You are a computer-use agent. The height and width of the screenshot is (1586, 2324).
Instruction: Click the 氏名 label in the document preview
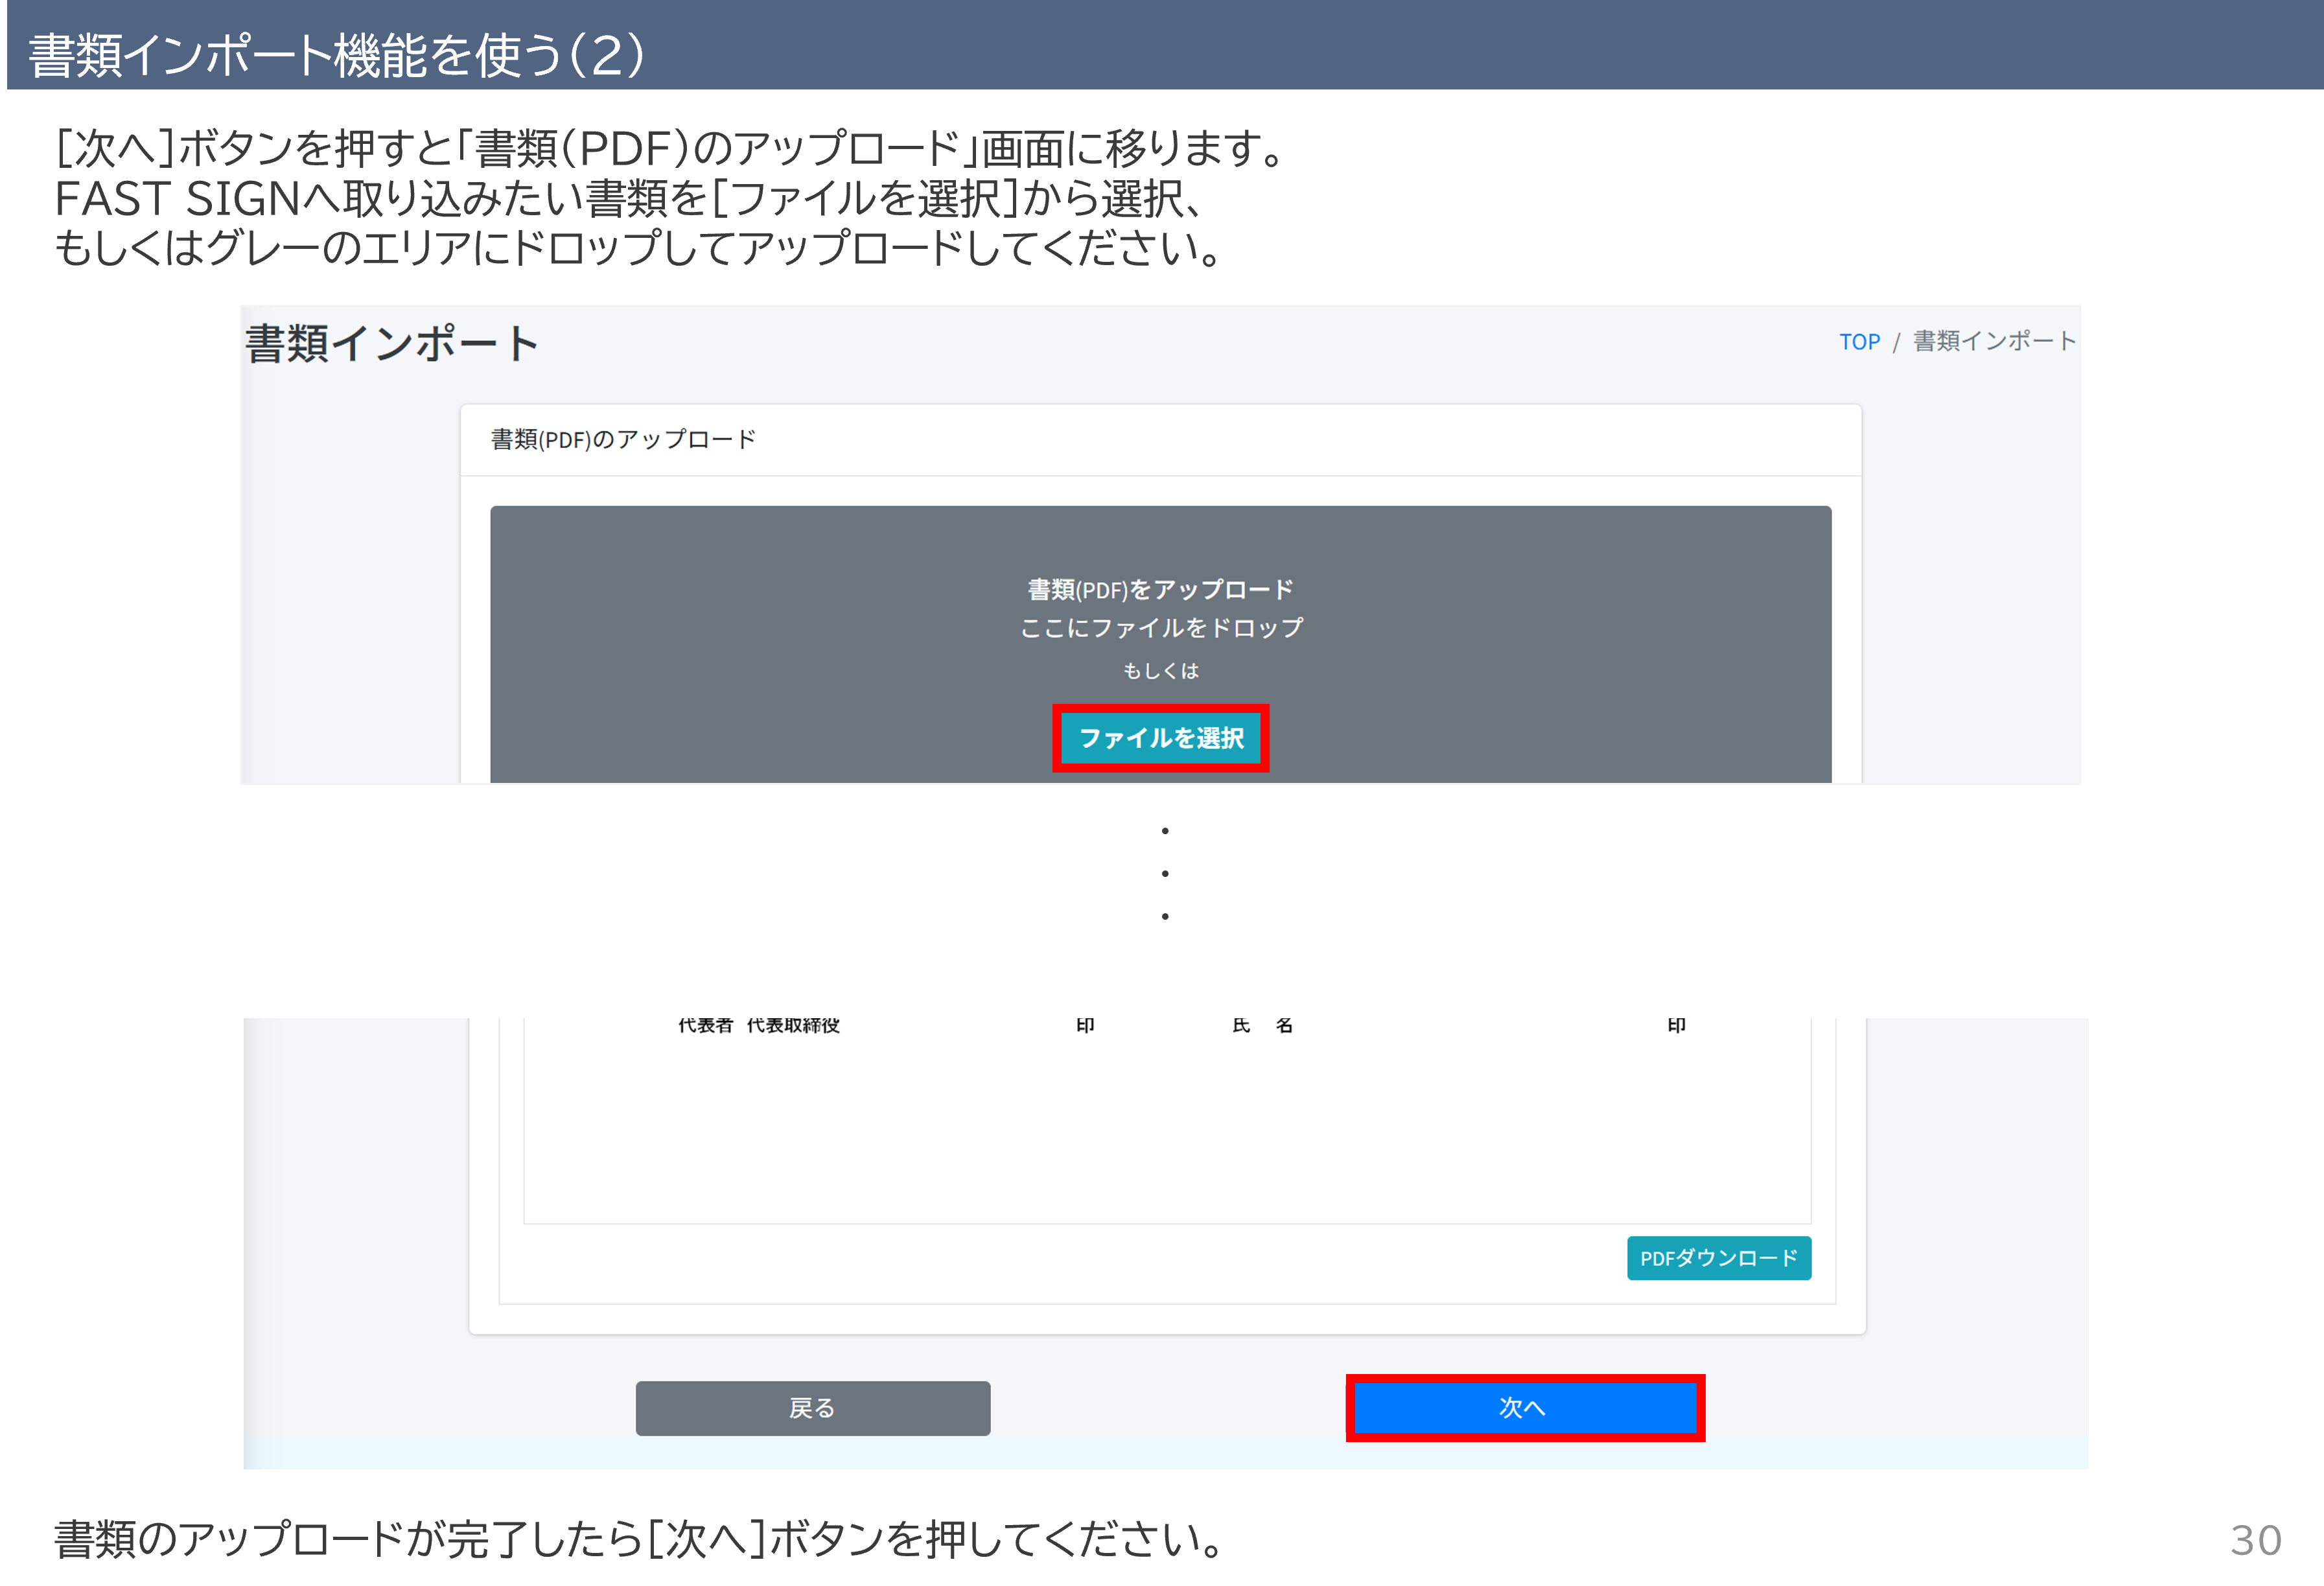[x=1262, y=1026]
